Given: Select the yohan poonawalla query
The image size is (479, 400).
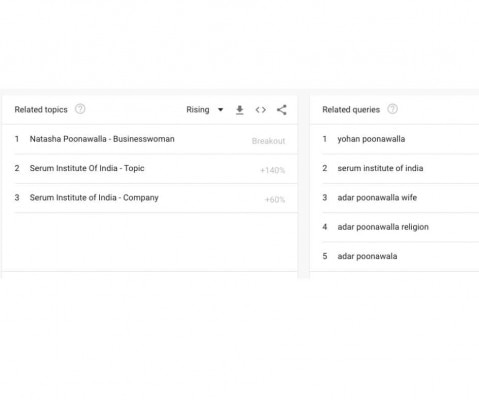Looking at the screenshot, I should point(371,139).
